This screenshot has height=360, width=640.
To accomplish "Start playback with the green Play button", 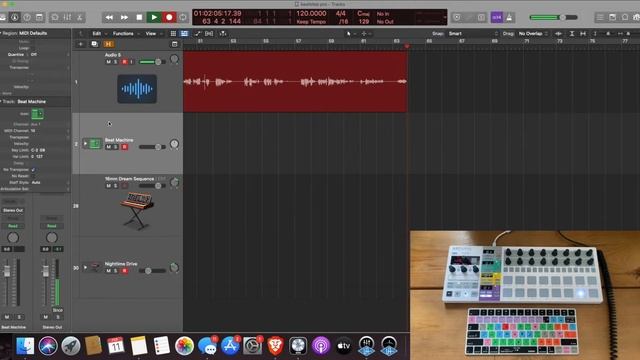I will click(154, 18).
